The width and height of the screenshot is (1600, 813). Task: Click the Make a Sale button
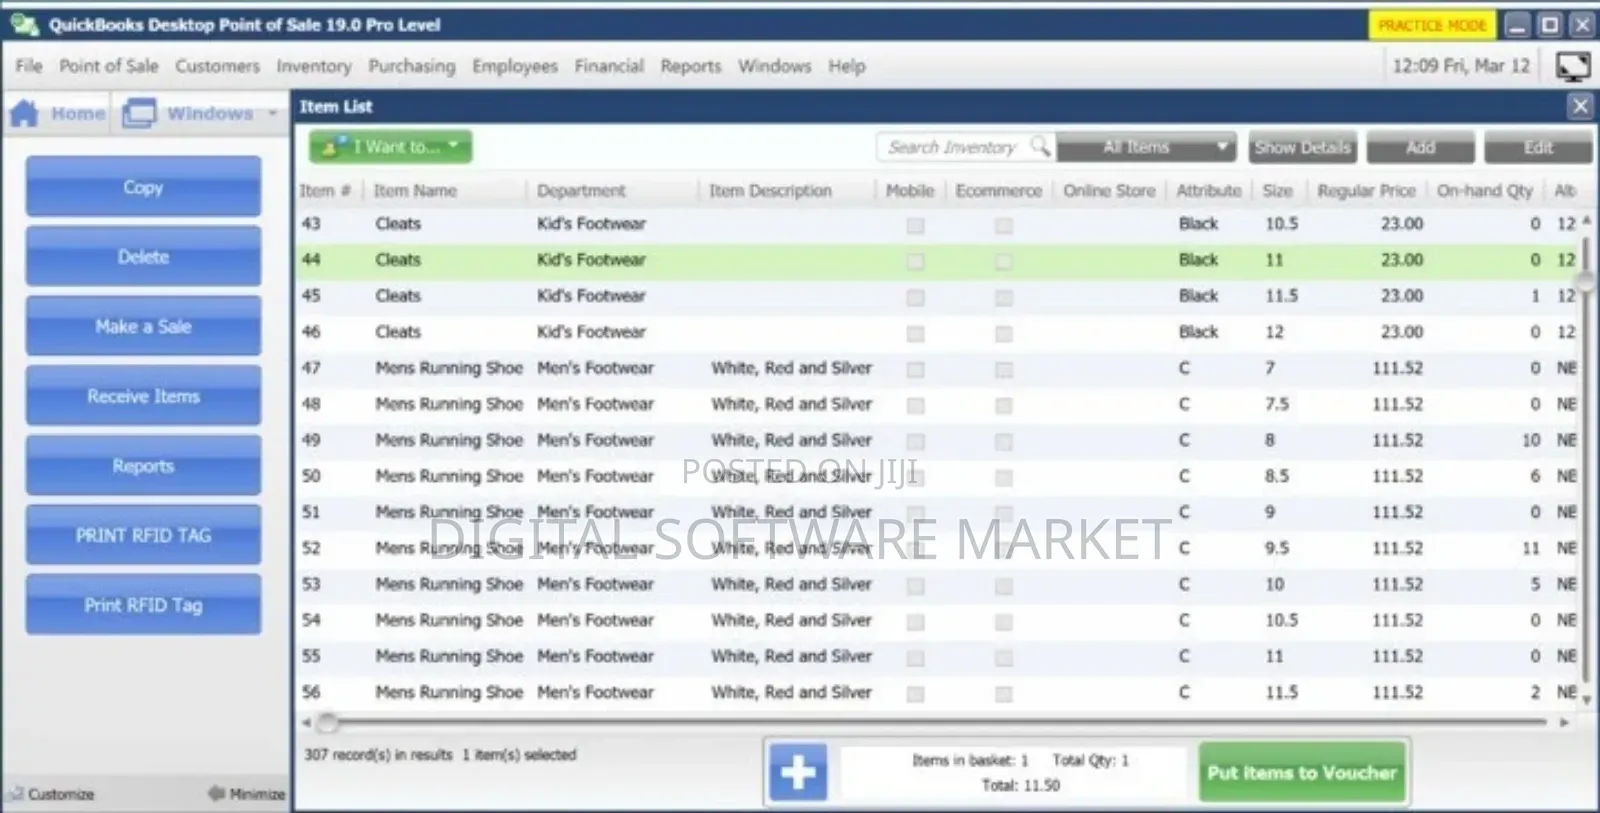pyautogui.click(x=143, y=326)
